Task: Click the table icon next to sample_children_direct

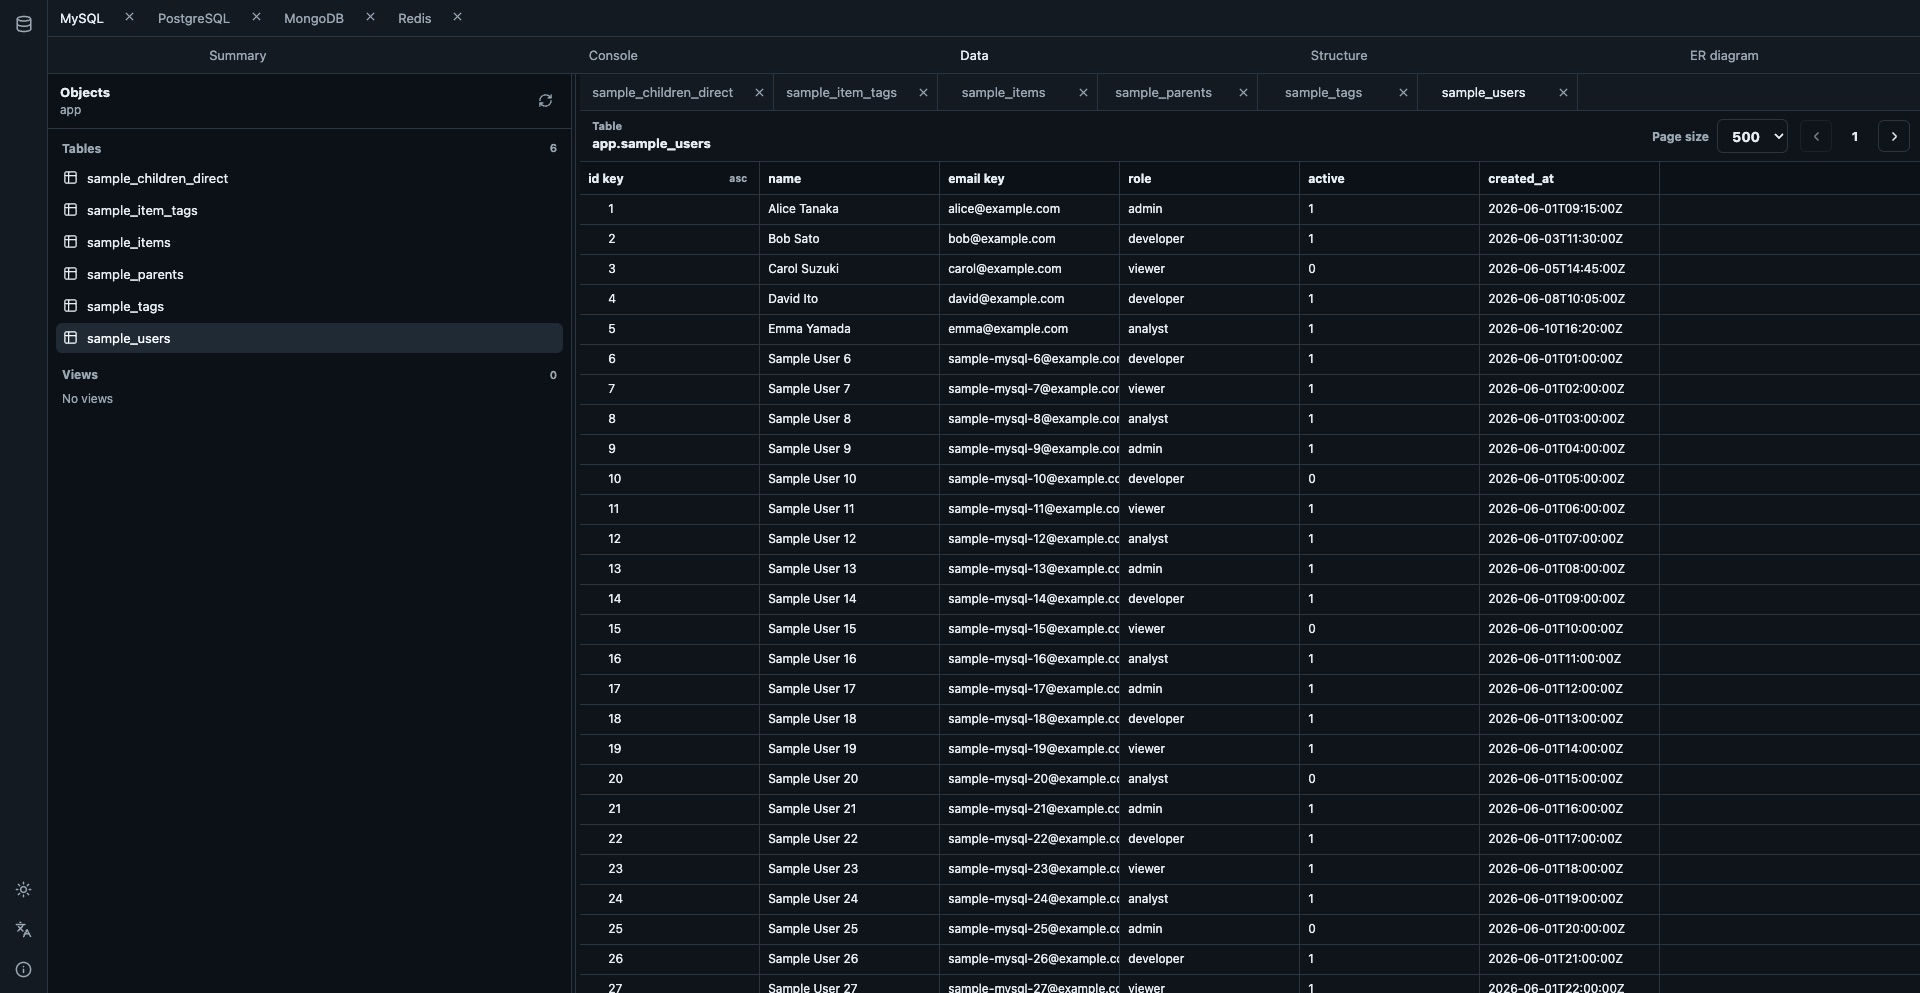Action: click(71, 178)
